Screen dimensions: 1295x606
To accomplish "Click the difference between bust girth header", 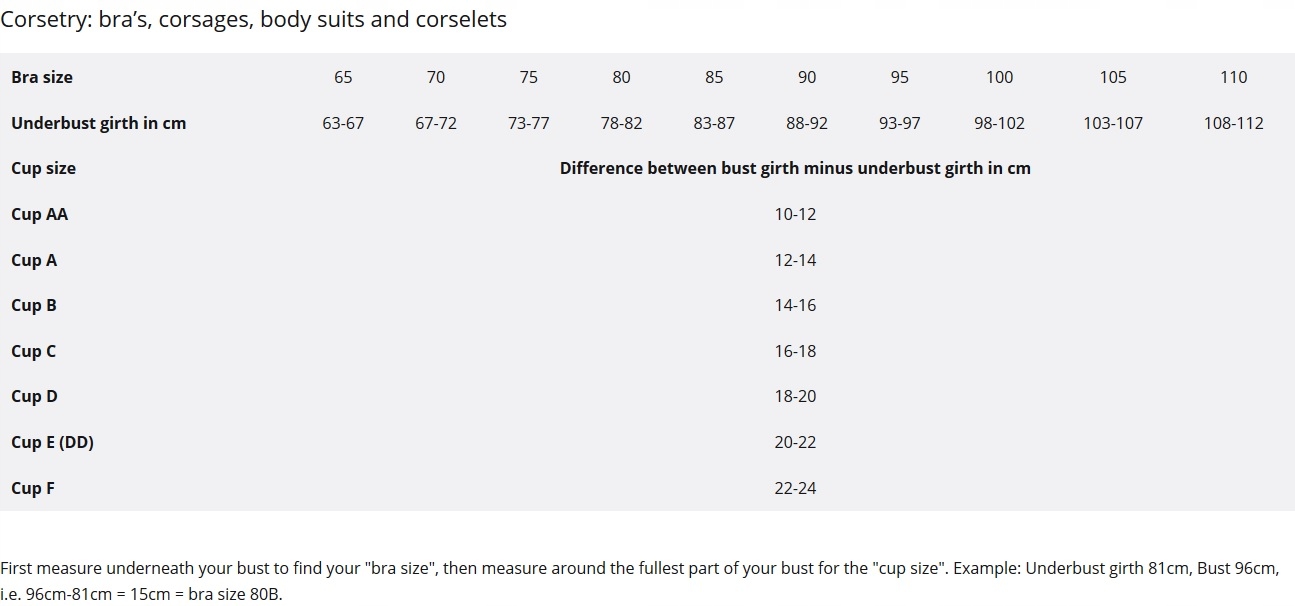I will (795, 168).
